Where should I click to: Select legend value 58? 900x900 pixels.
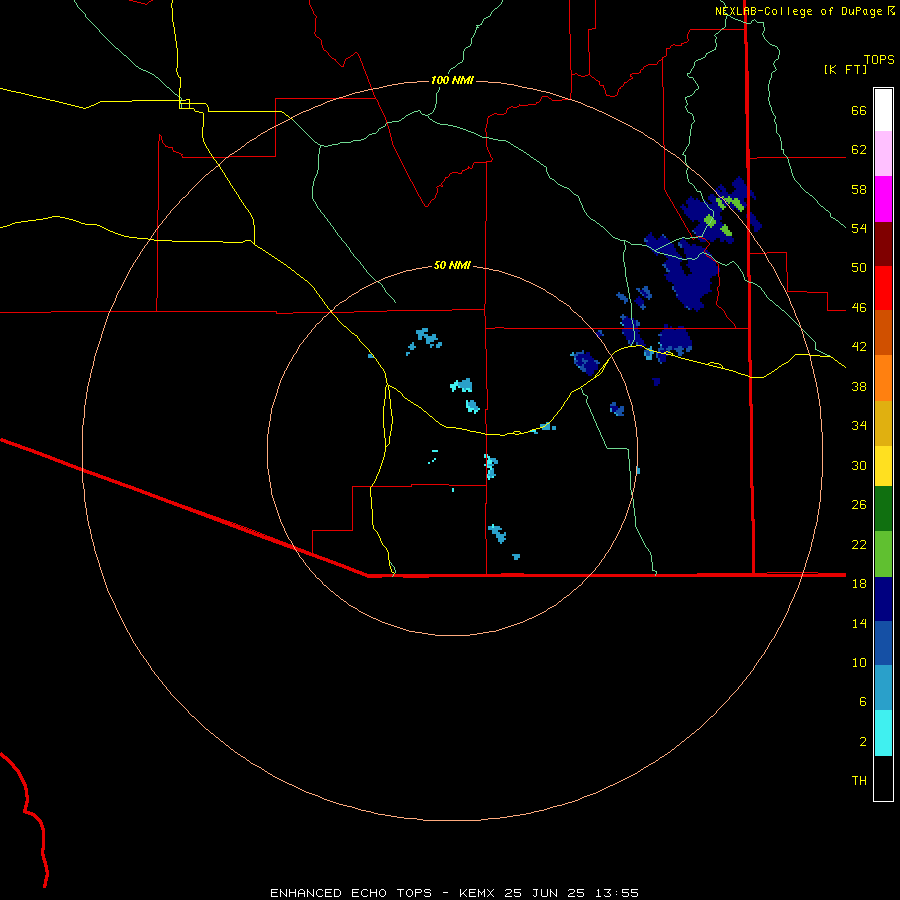pyautogui.click(x=859, y=189)
